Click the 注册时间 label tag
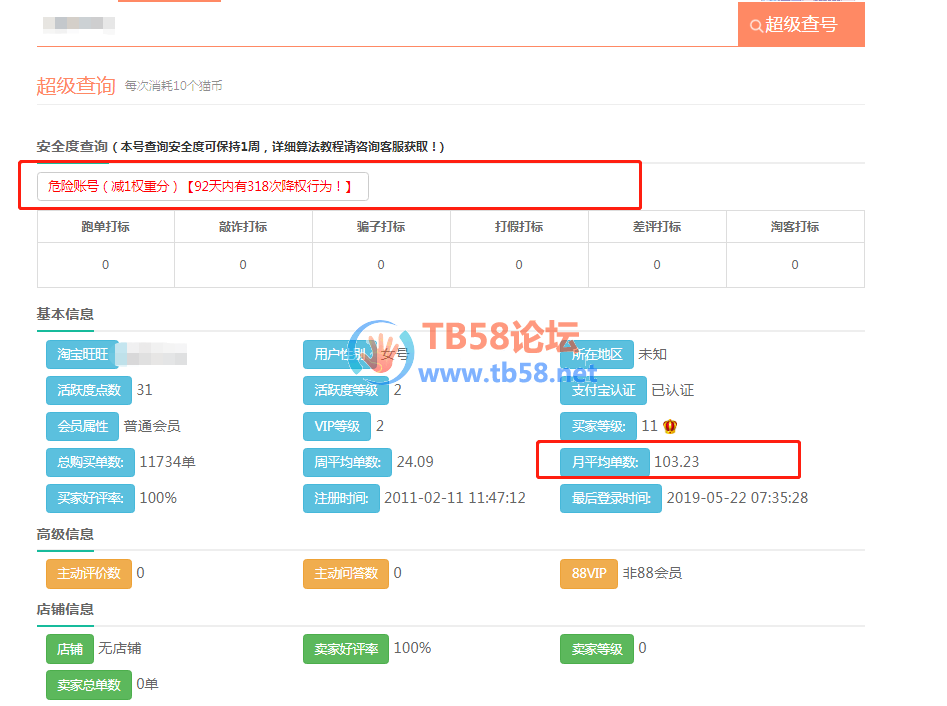The image size is (947, 706). 340,498
